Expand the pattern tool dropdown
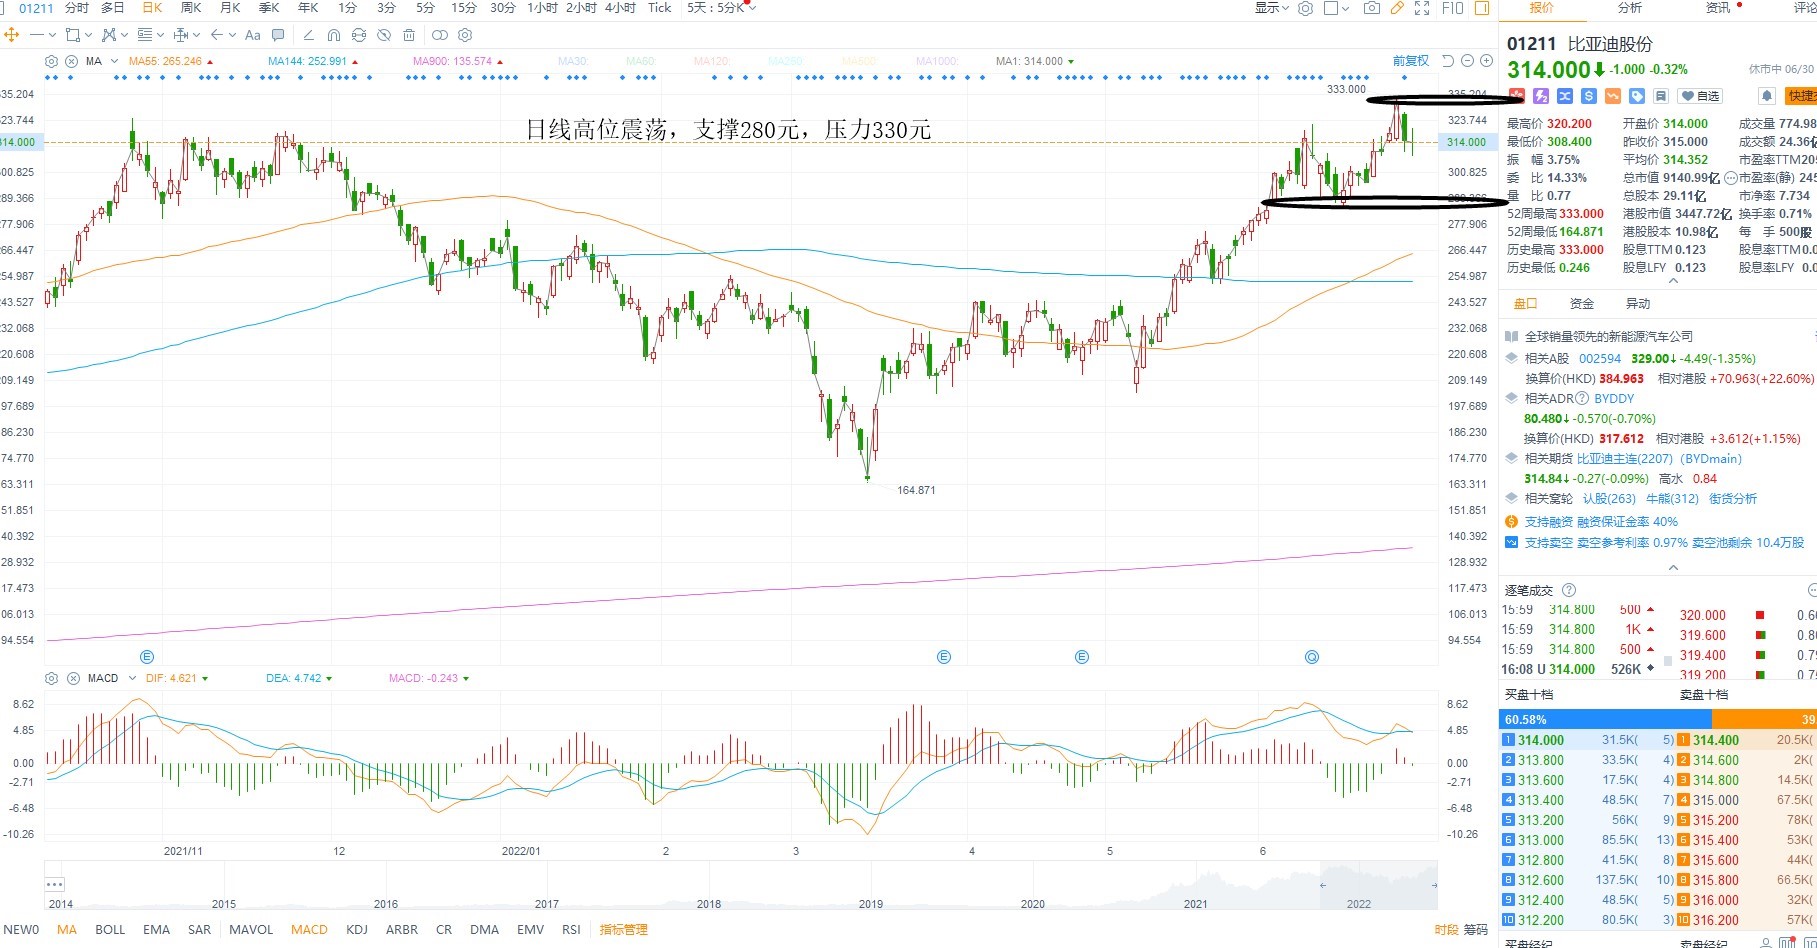 (124, 35)
